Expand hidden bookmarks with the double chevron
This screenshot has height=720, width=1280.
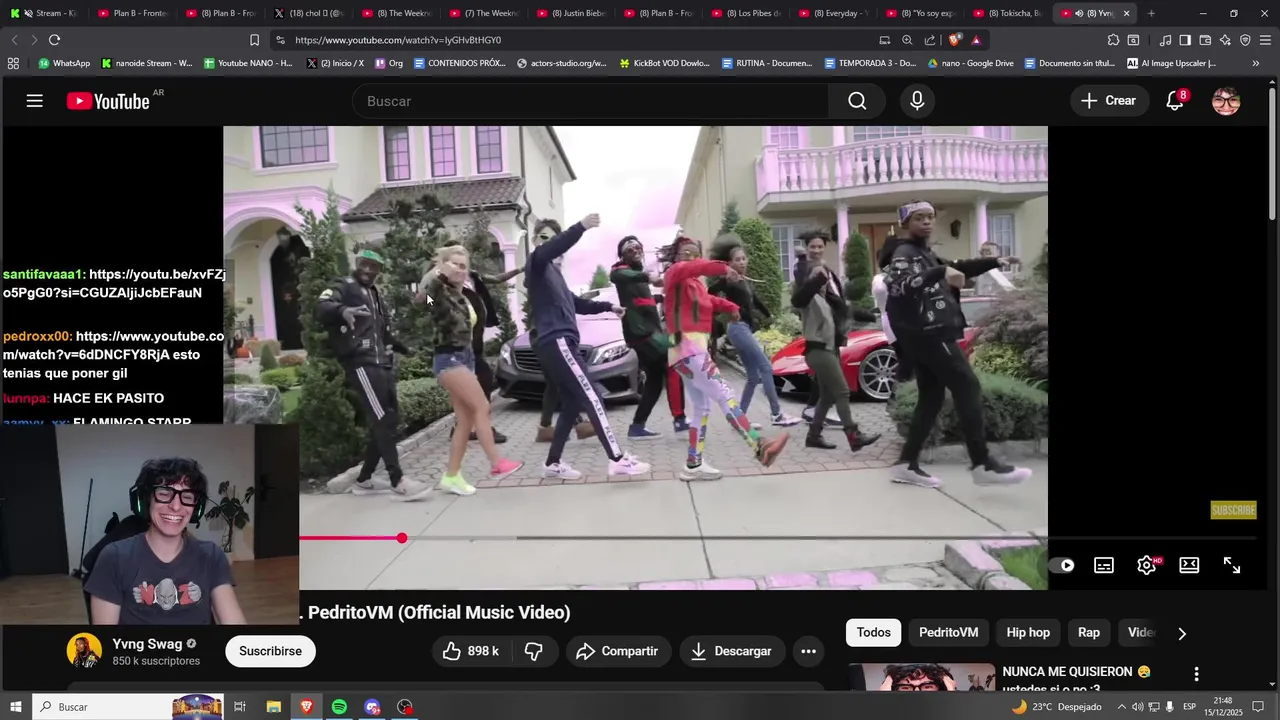[1256, 63]
